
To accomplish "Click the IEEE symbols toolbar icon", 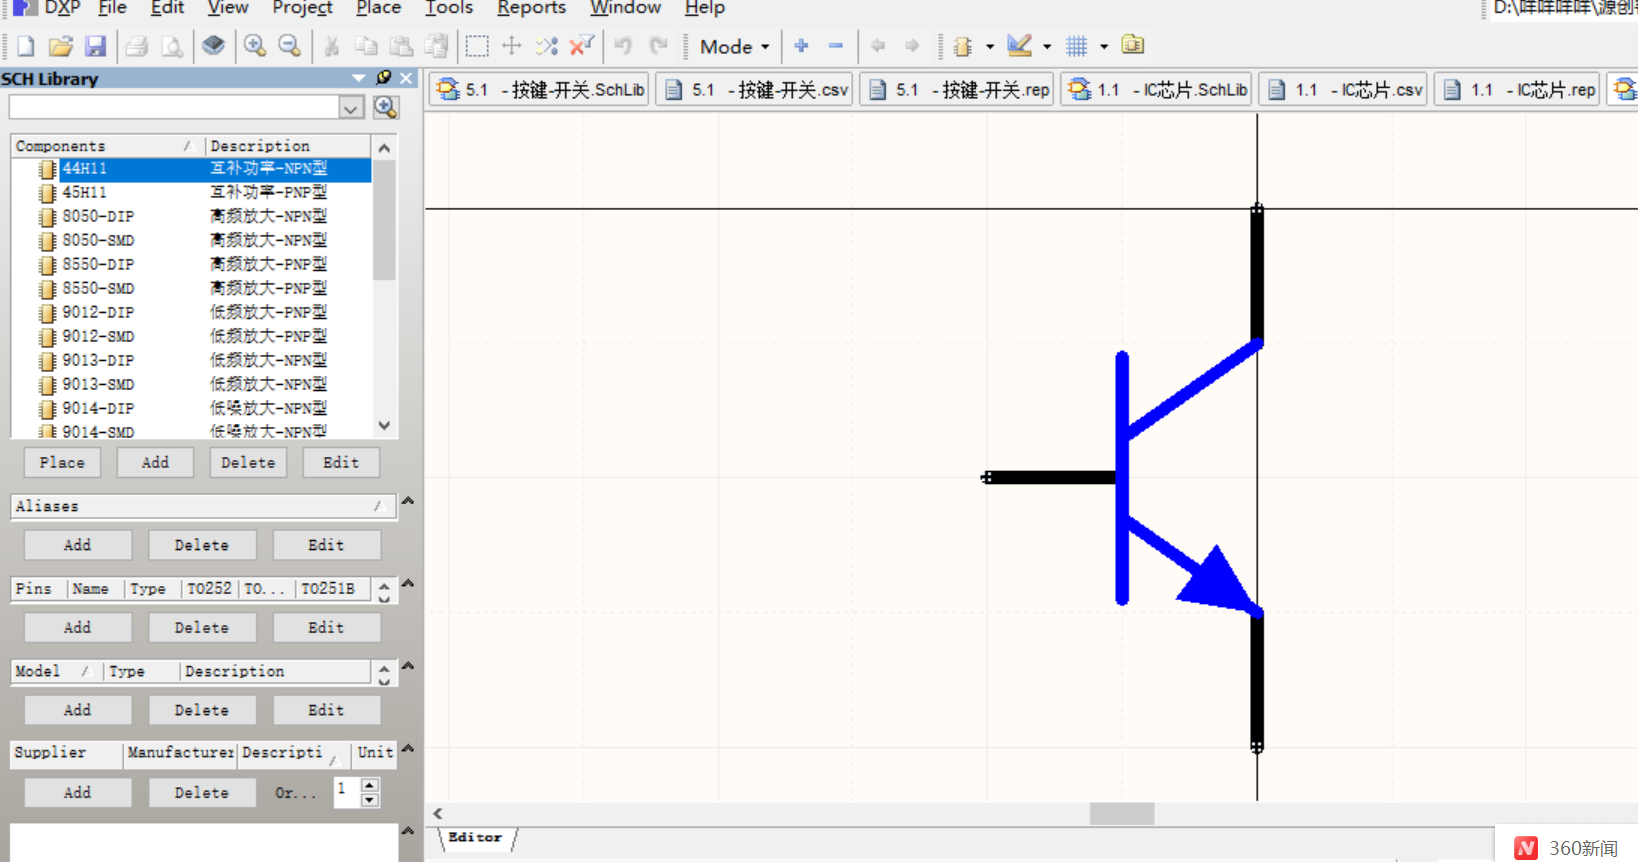I will (963, 46).
